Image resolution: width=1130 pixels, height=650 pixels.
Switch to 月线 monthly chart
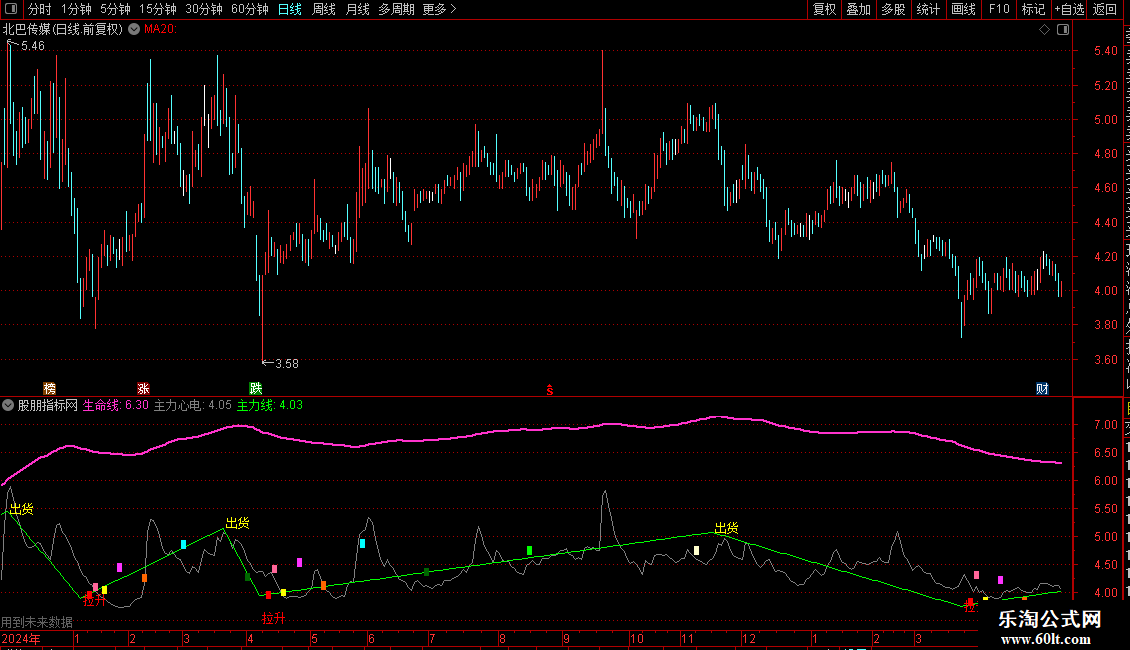coord(357,9)
